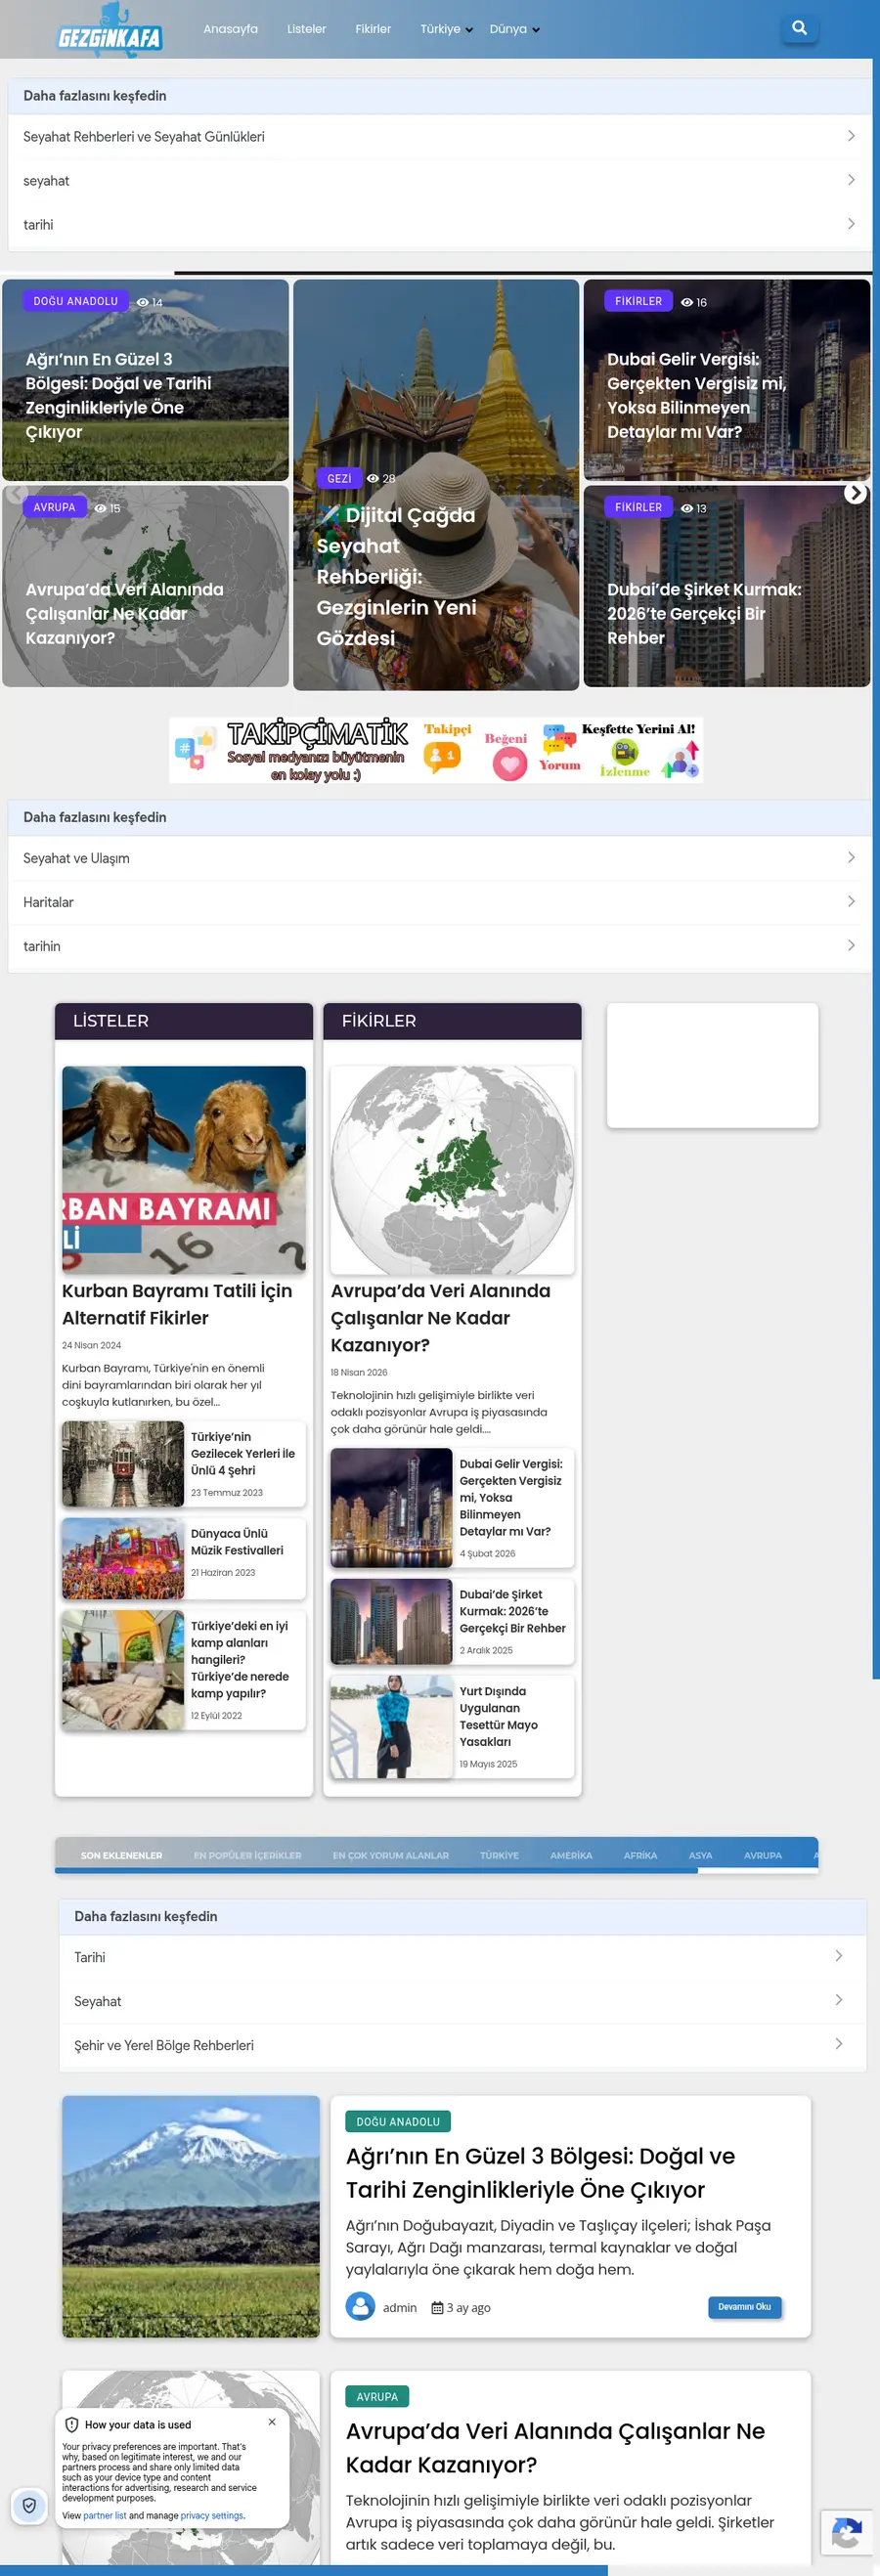Open Dijital Çağda Seyahat Rehberliği slide
Viewport: 880px width, 2576px height.
(397, 576)
